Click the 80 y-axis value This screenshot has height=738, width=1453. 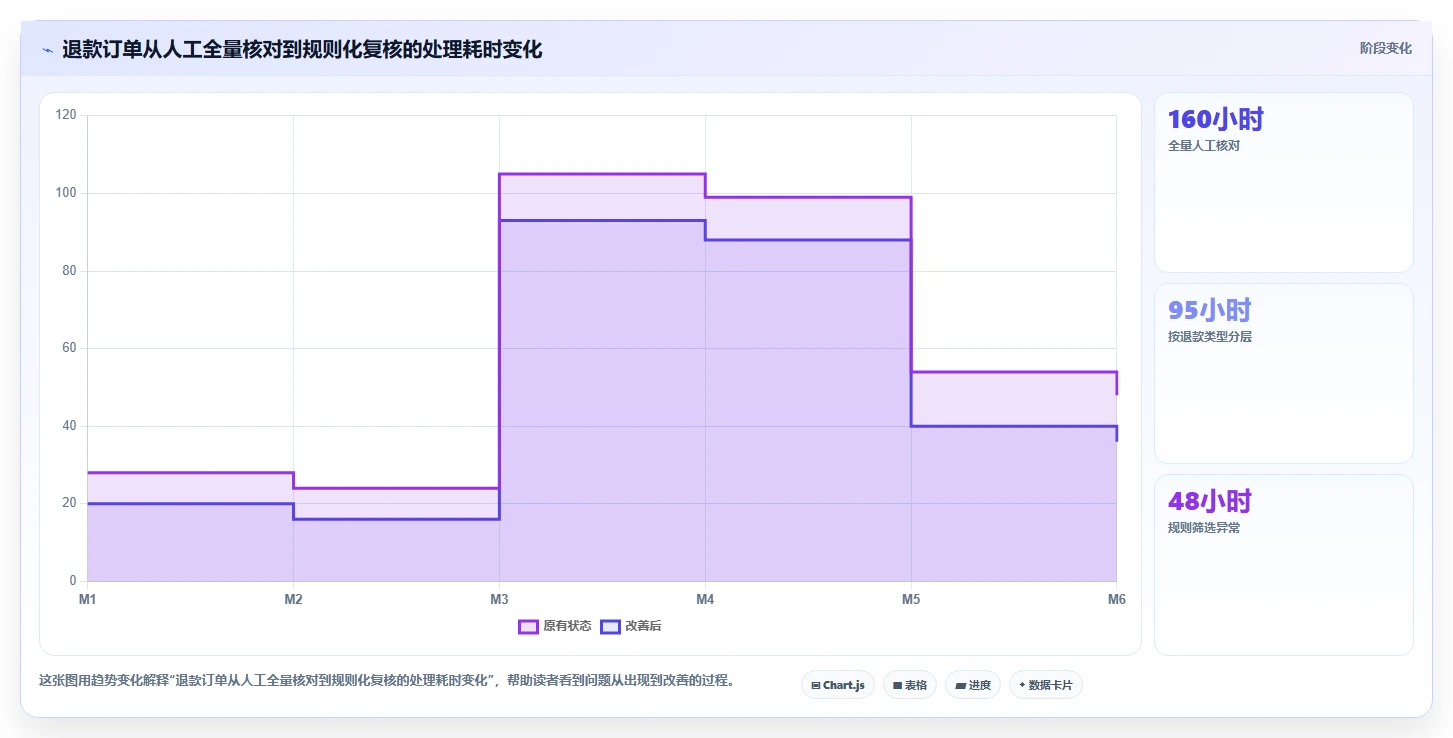tap(70, 271)
